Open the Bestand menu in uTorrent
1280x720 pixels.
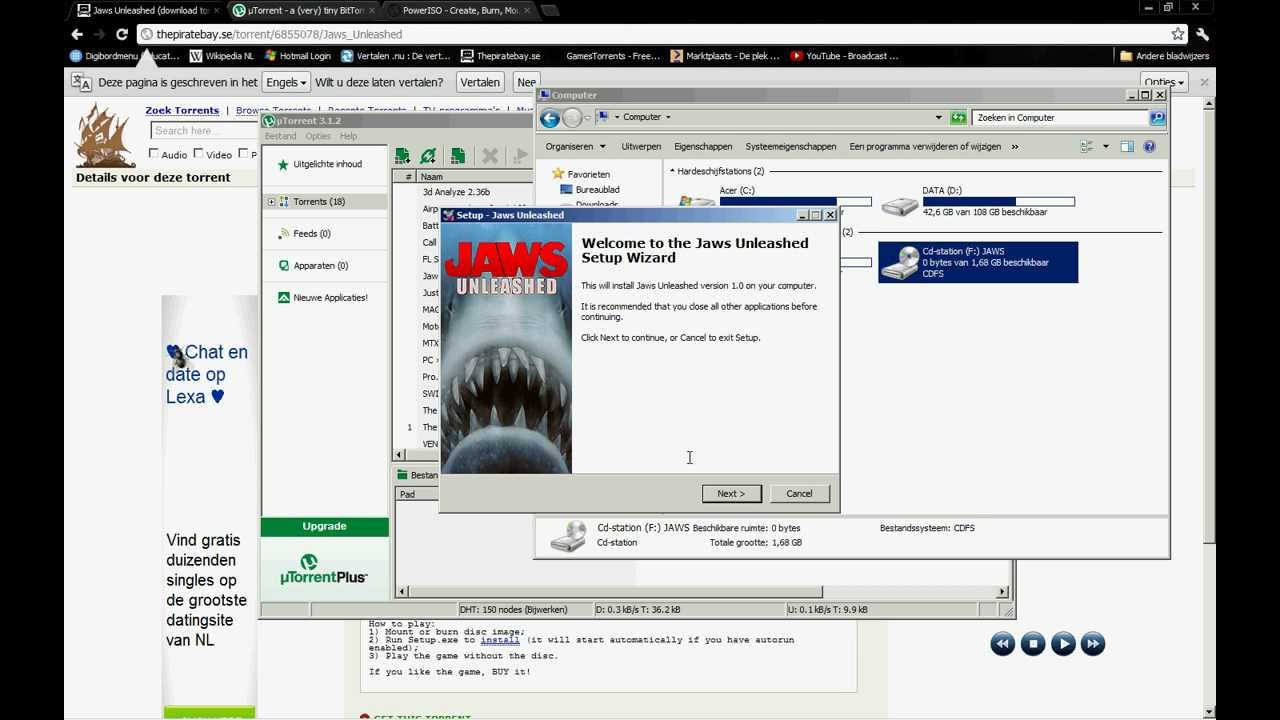pyautogui.click(x=280, y=136)
